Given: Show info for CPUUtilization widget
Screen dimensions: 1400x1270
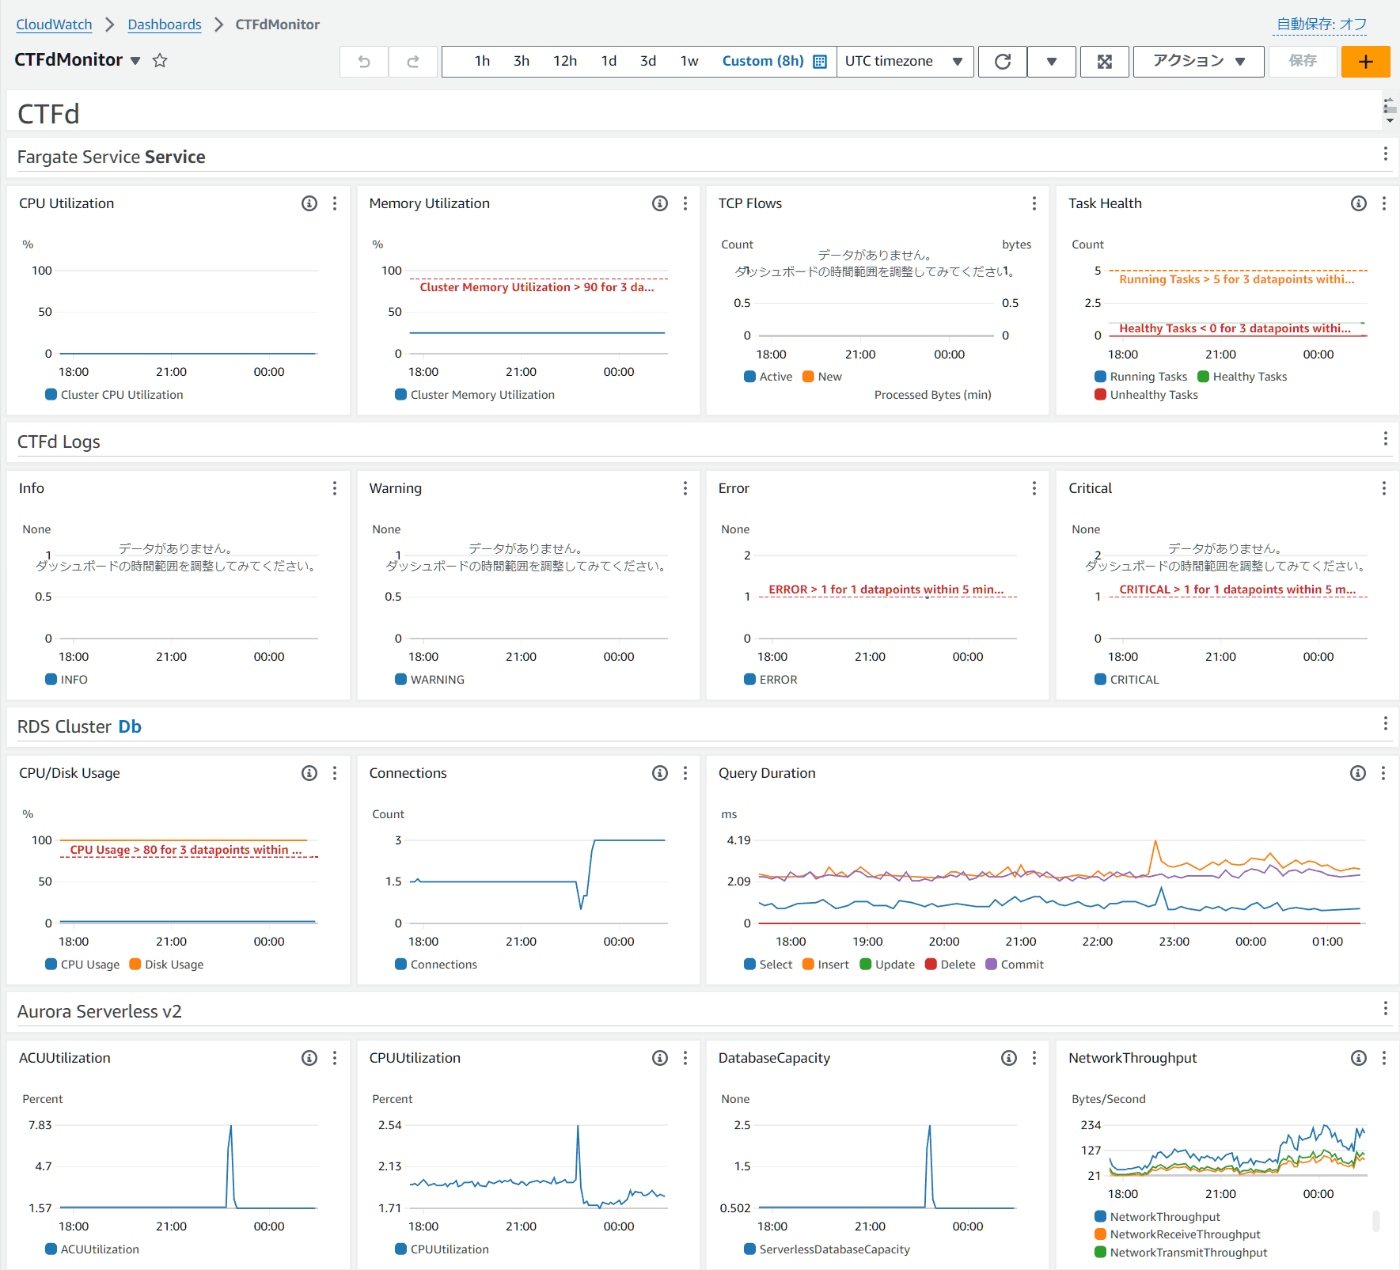Looking at the screenshot, I should pos(660,1058).
